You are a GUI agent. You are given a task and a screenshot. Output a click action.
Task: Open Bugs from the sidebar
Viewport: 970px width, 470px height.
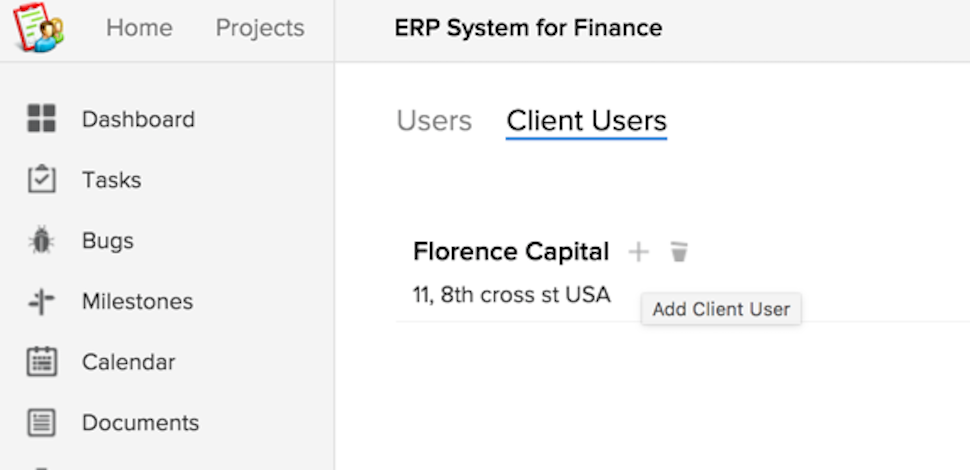[x=107, y=241]
